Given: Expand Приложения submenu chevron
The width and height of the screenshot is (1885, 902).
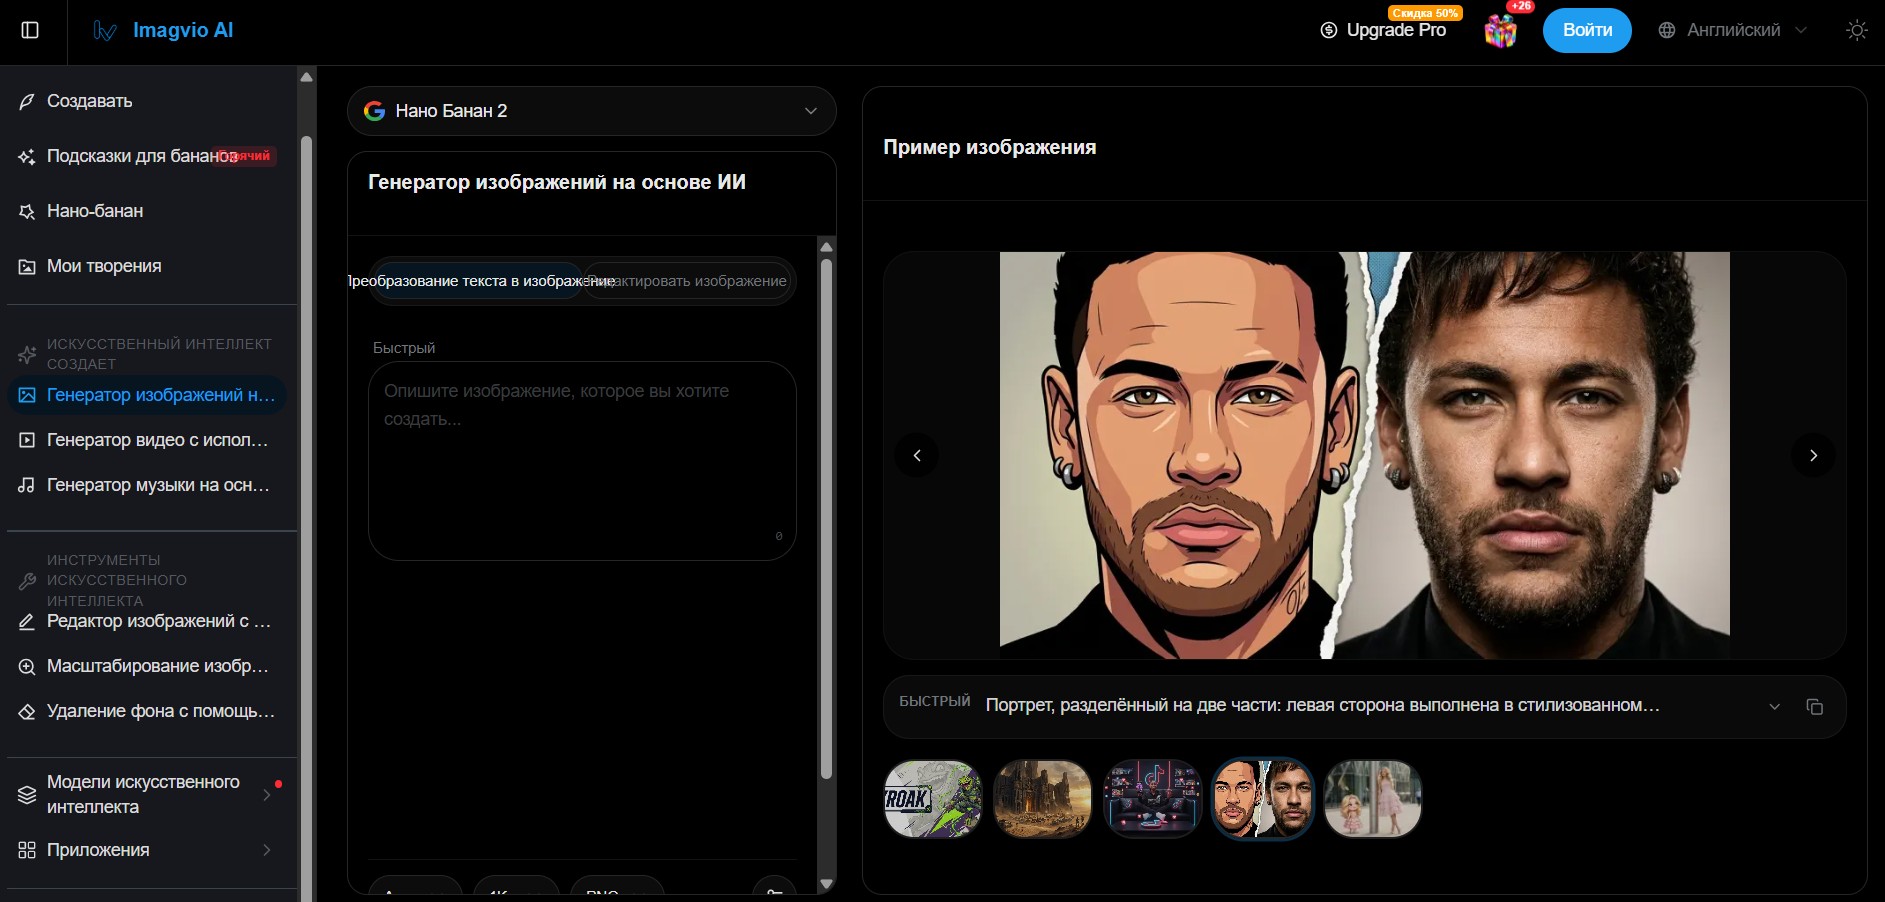Looking at the screenshot, I should point(267,850).
